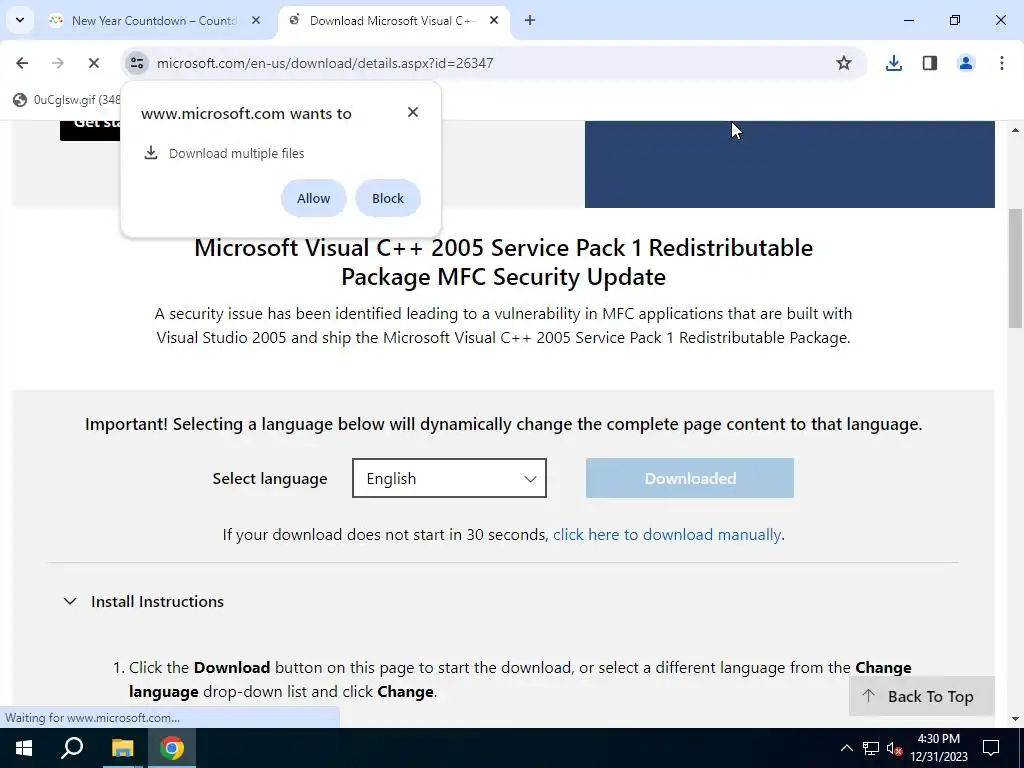
Task: Allow downloading multiple files
Action: coord(313,199)
